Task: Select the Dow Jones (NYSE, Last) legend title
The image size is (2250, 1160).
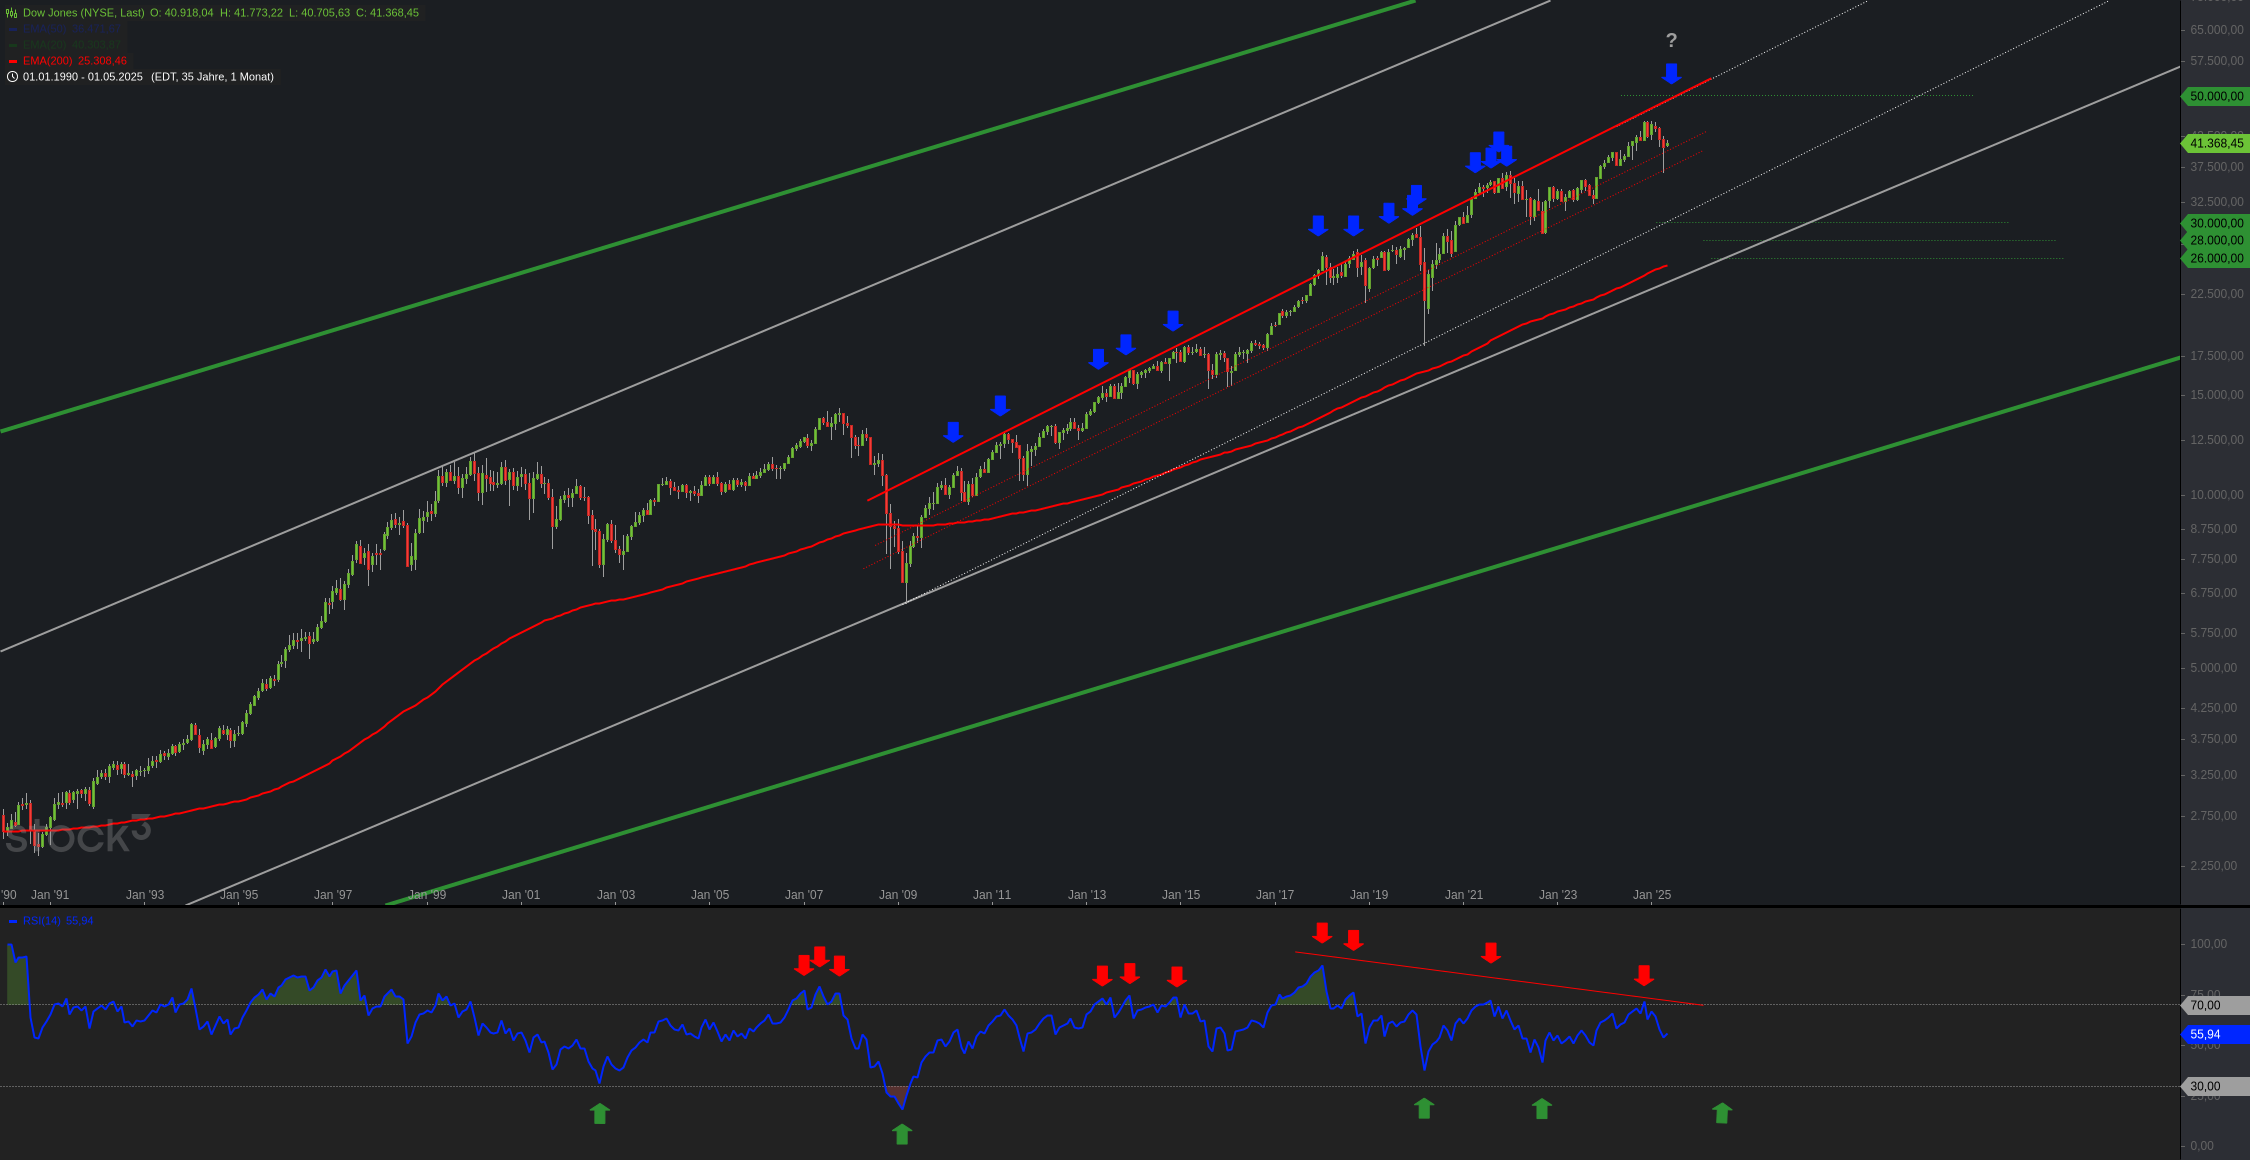Action: [x=83, y=13]
